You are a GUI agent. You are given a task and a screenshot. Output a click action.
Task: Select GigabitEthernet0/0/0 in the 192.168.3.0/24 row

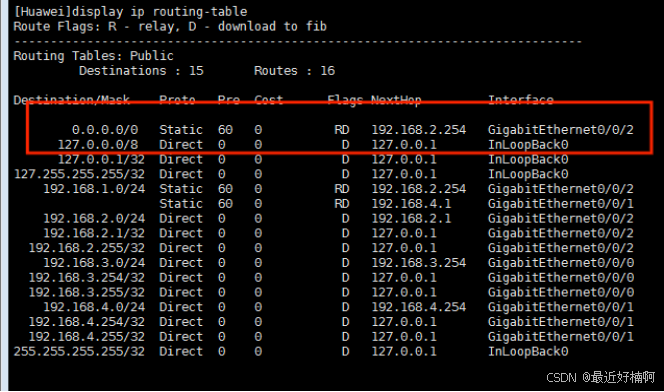561,263
